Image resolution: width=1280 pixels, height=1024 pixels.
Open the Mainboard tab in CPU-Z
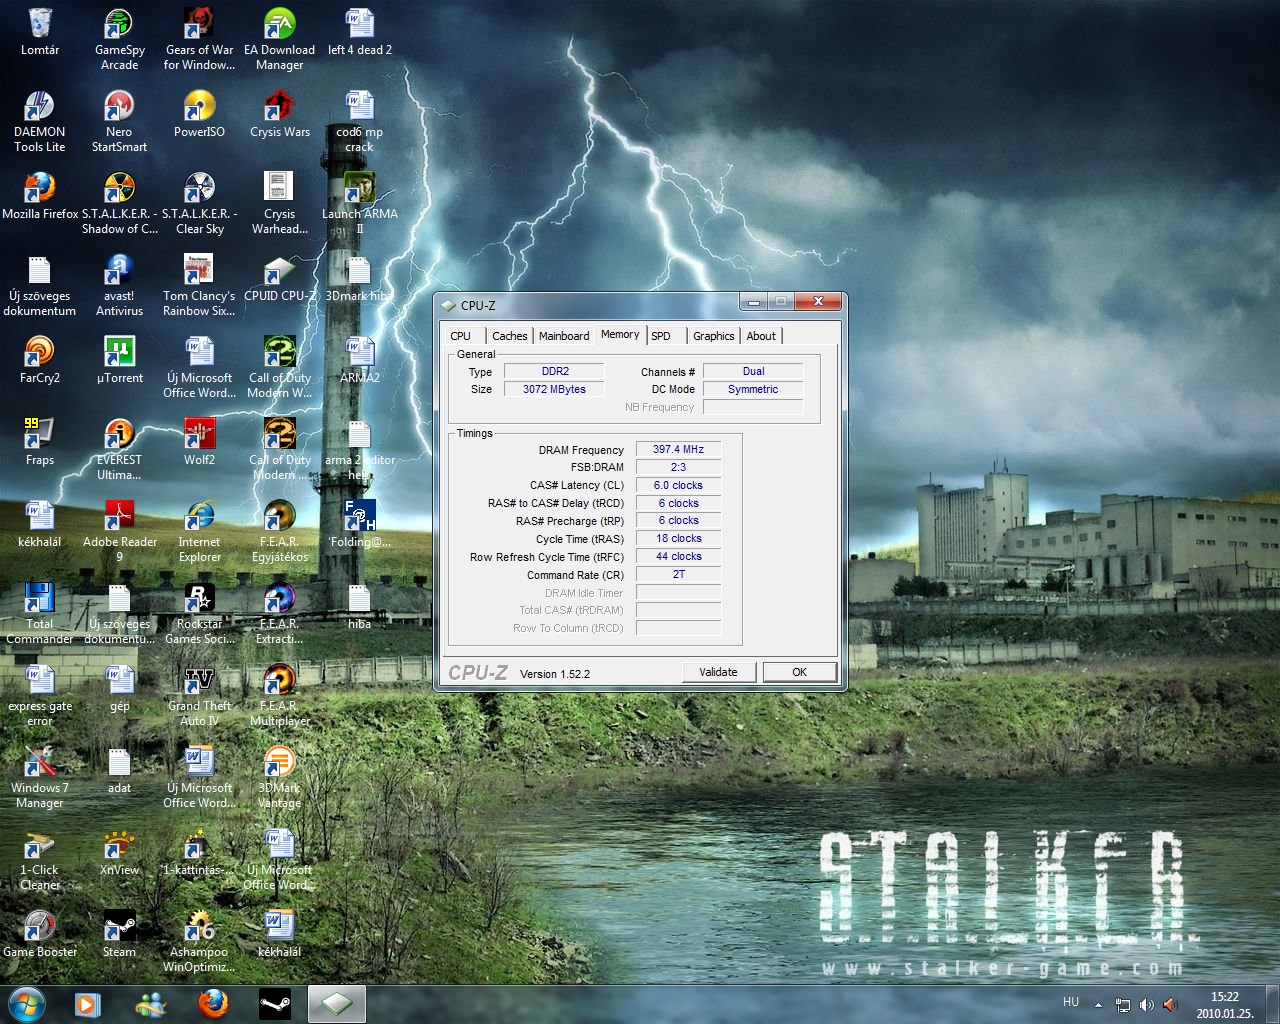click(x=564, y=336)
